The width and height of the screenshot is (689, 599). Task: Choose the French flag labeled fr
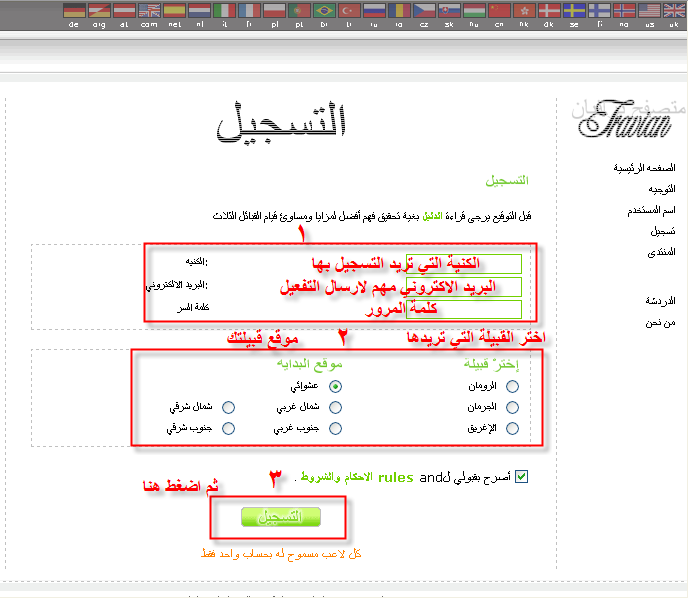point(248,11)
